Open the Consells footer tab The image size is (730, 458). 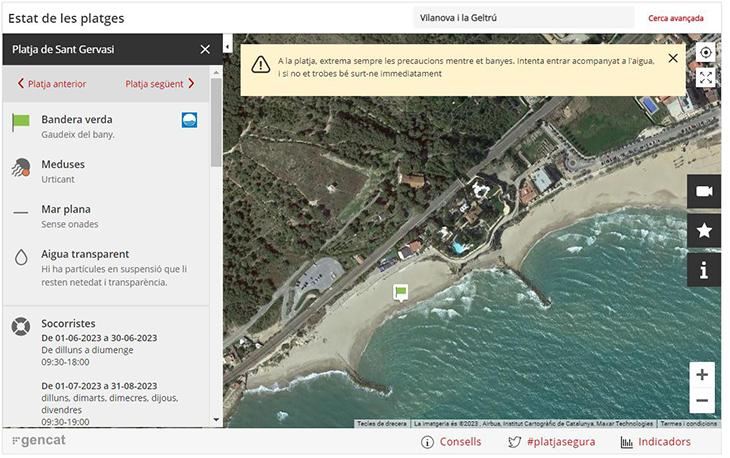(x=451, y=442)
